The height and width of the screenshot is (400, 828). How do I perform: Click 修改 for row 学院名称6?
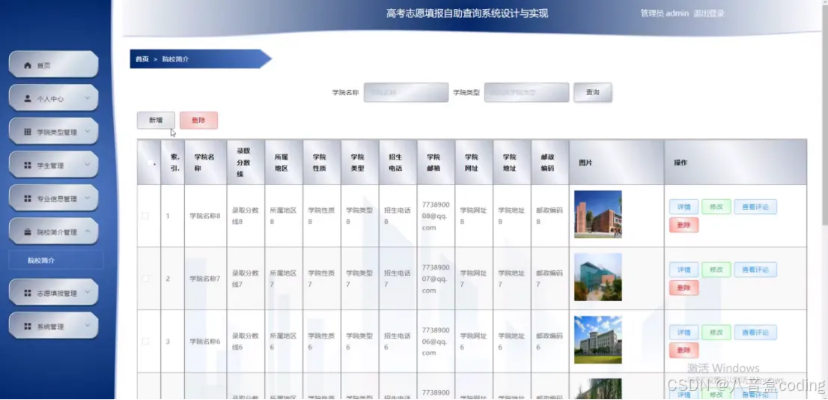[x=716, y=332]
